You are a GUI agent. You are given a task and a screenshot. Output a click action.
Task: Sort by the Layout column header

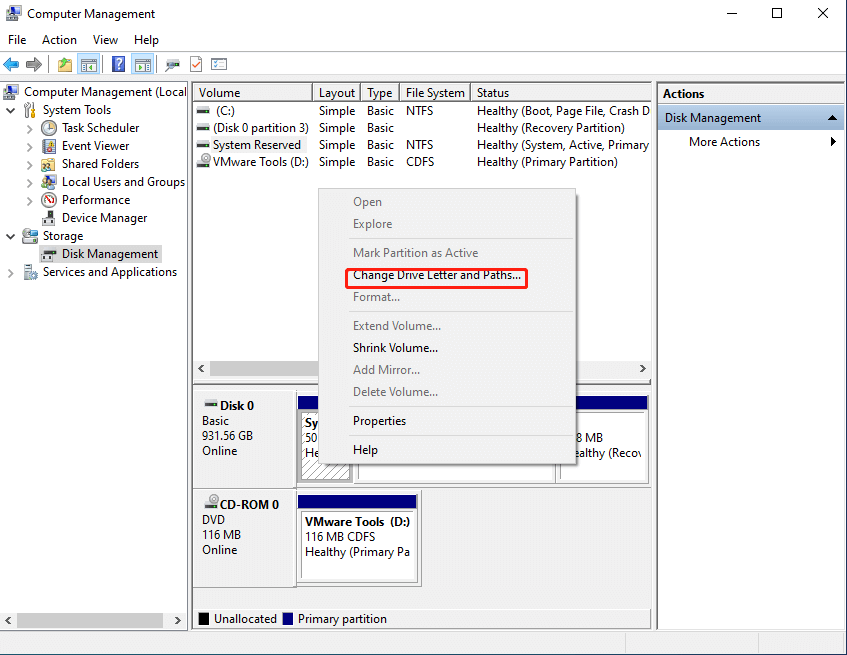coord(337,92)
